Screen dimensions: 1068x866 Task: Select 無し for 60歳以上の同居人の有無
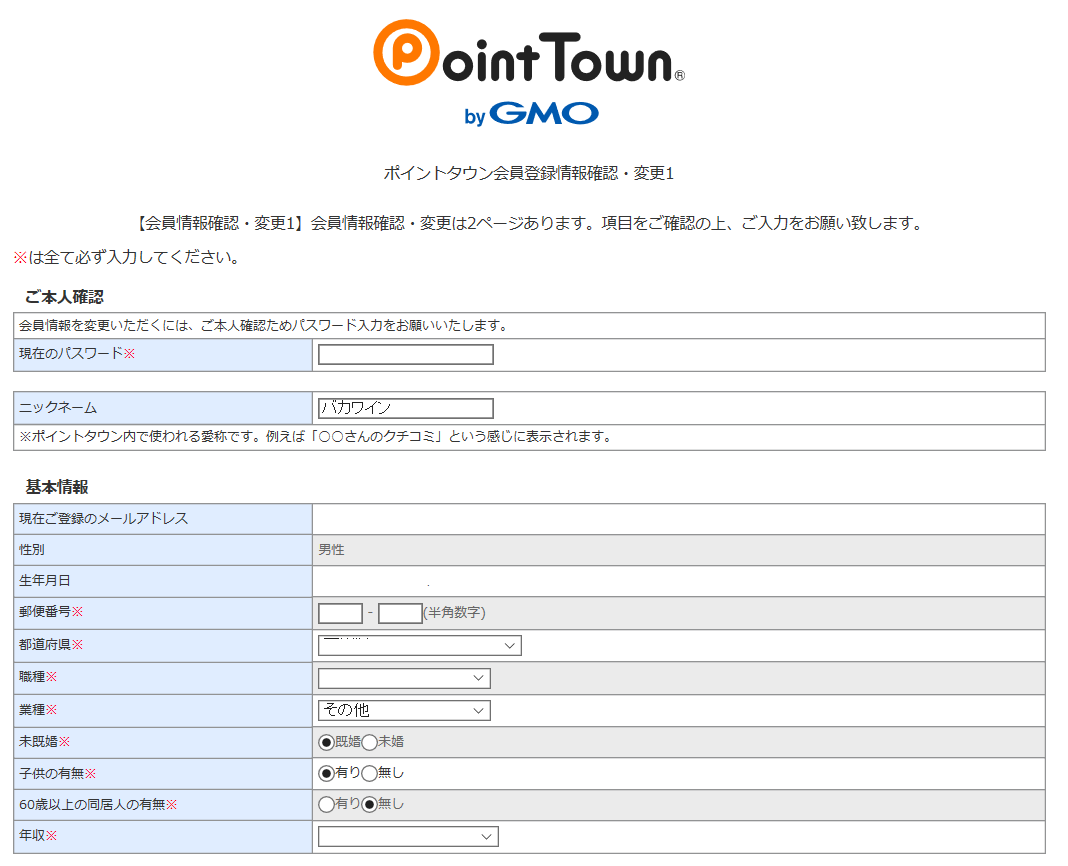click(369, 805)
